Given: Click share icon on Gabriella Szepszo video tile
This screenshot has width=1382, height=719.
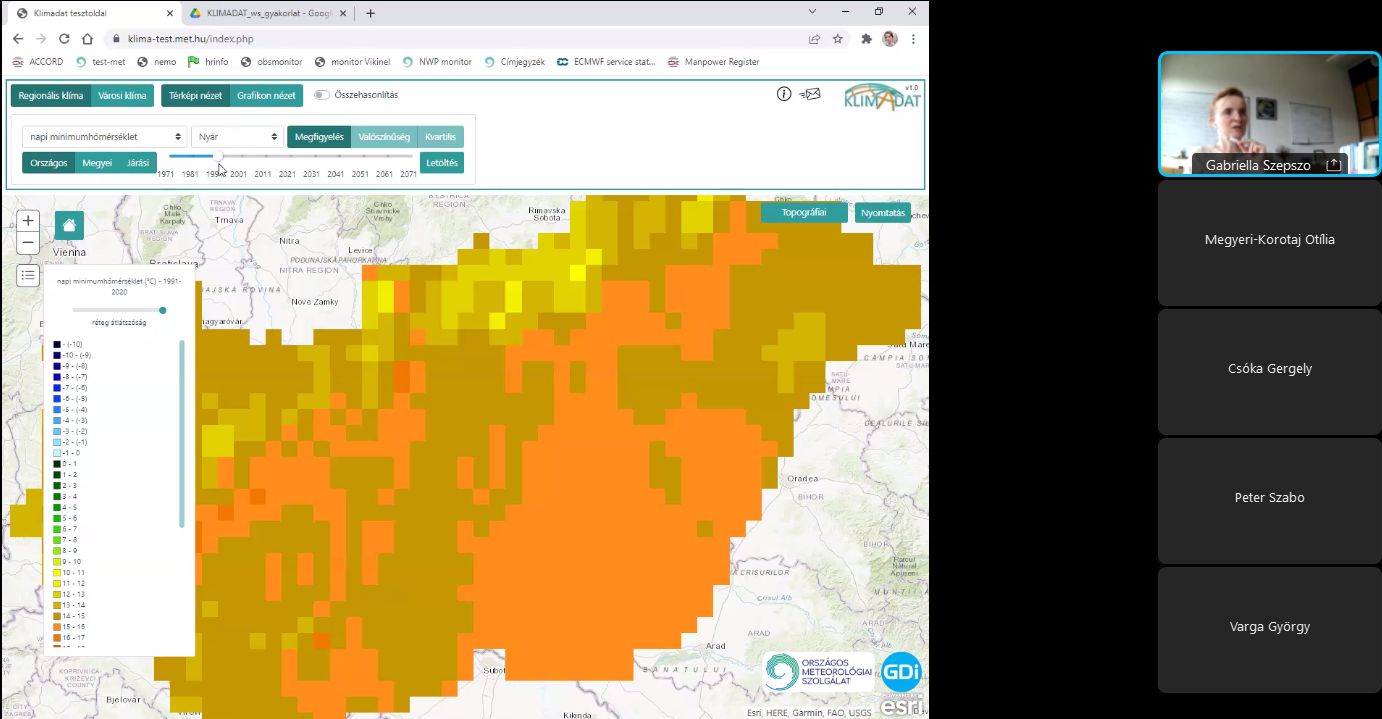Looking at the screenshot, I should pos(1333,165).
